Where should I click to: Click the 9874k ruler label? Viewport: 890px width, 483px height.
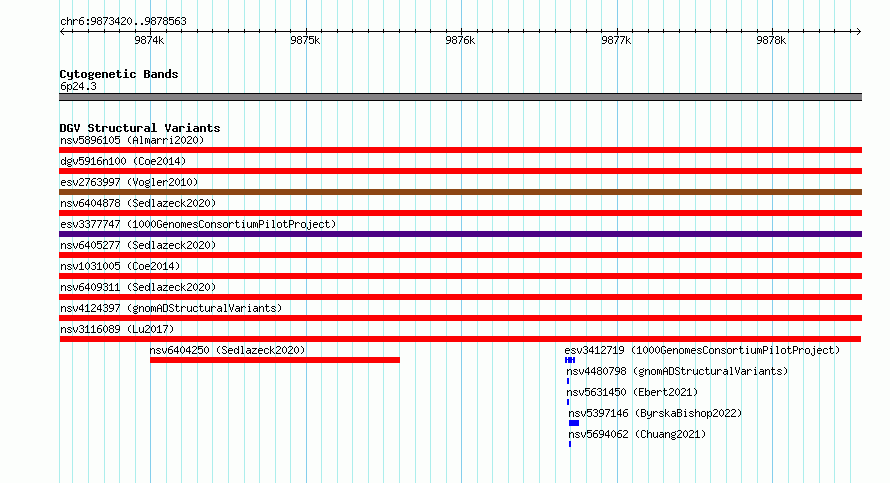tap(149, 40)
